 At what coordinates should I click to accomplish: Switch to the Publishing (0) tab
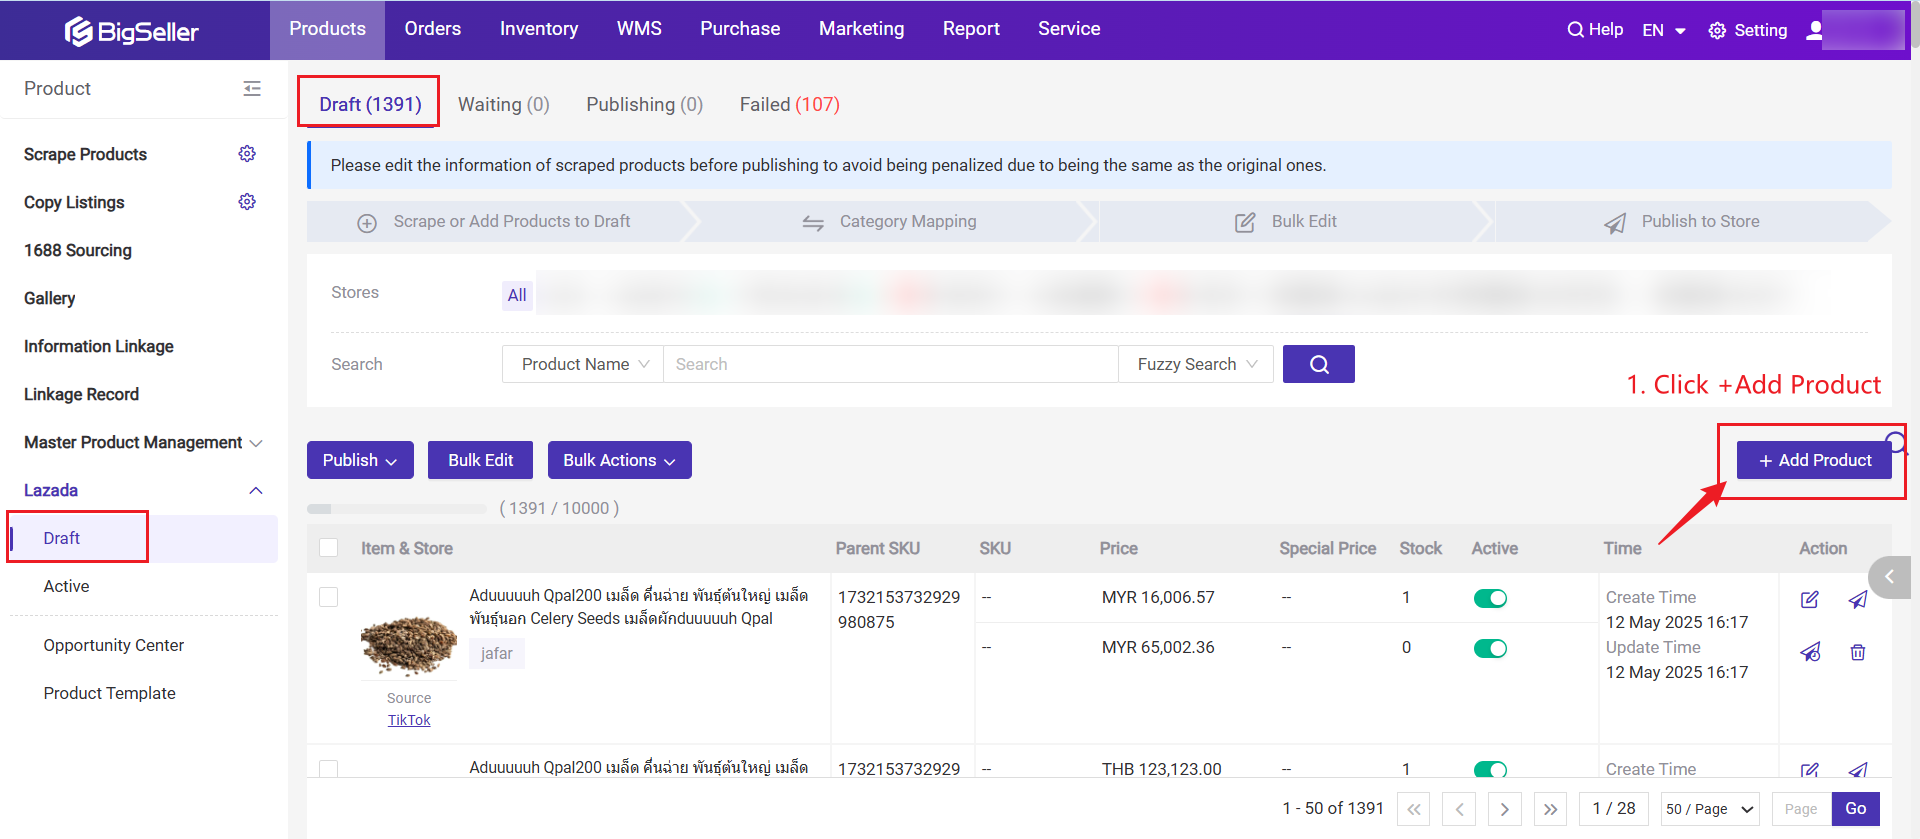[645, 104]
